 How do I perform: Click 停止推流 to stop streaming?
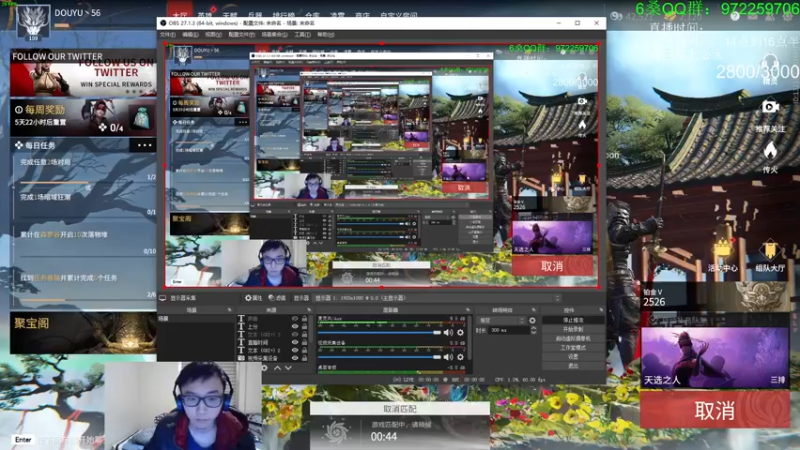(x=573, y=320)
